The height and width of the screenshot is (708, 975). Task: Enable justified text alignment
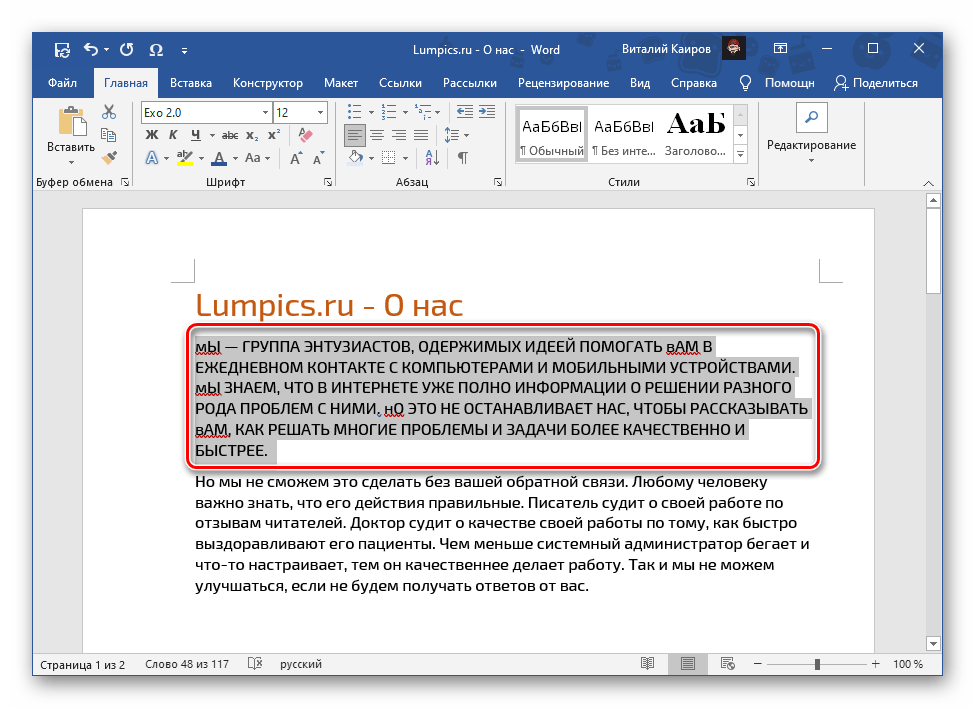pyautogui.click(x=421, y=135)
